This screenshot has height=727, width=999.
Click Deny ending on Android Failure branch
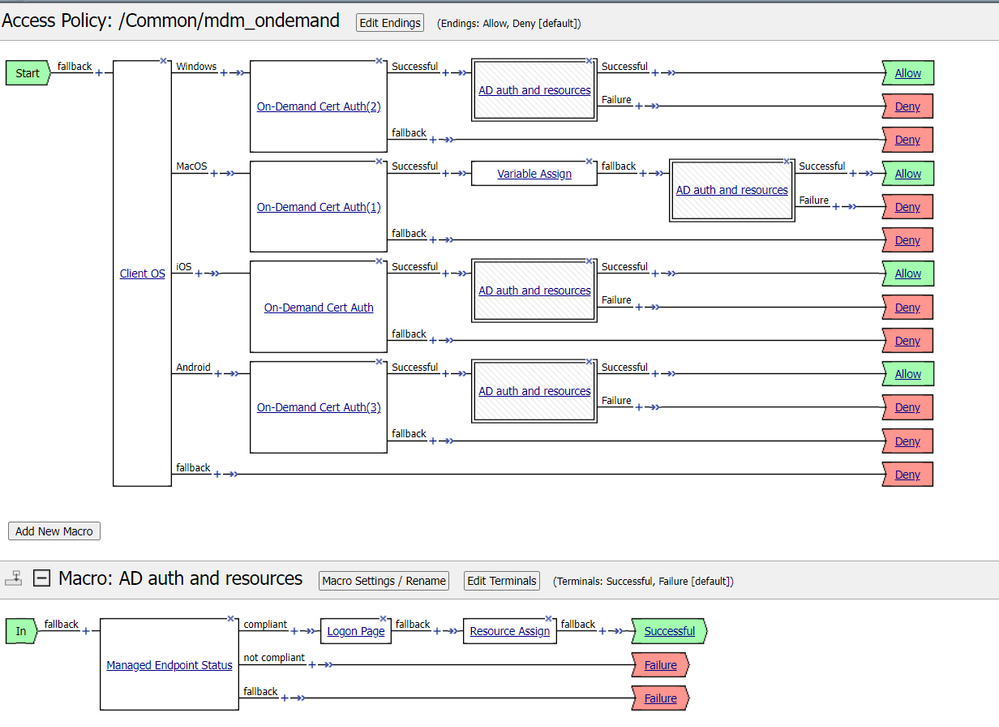click(x=908, y=407)
